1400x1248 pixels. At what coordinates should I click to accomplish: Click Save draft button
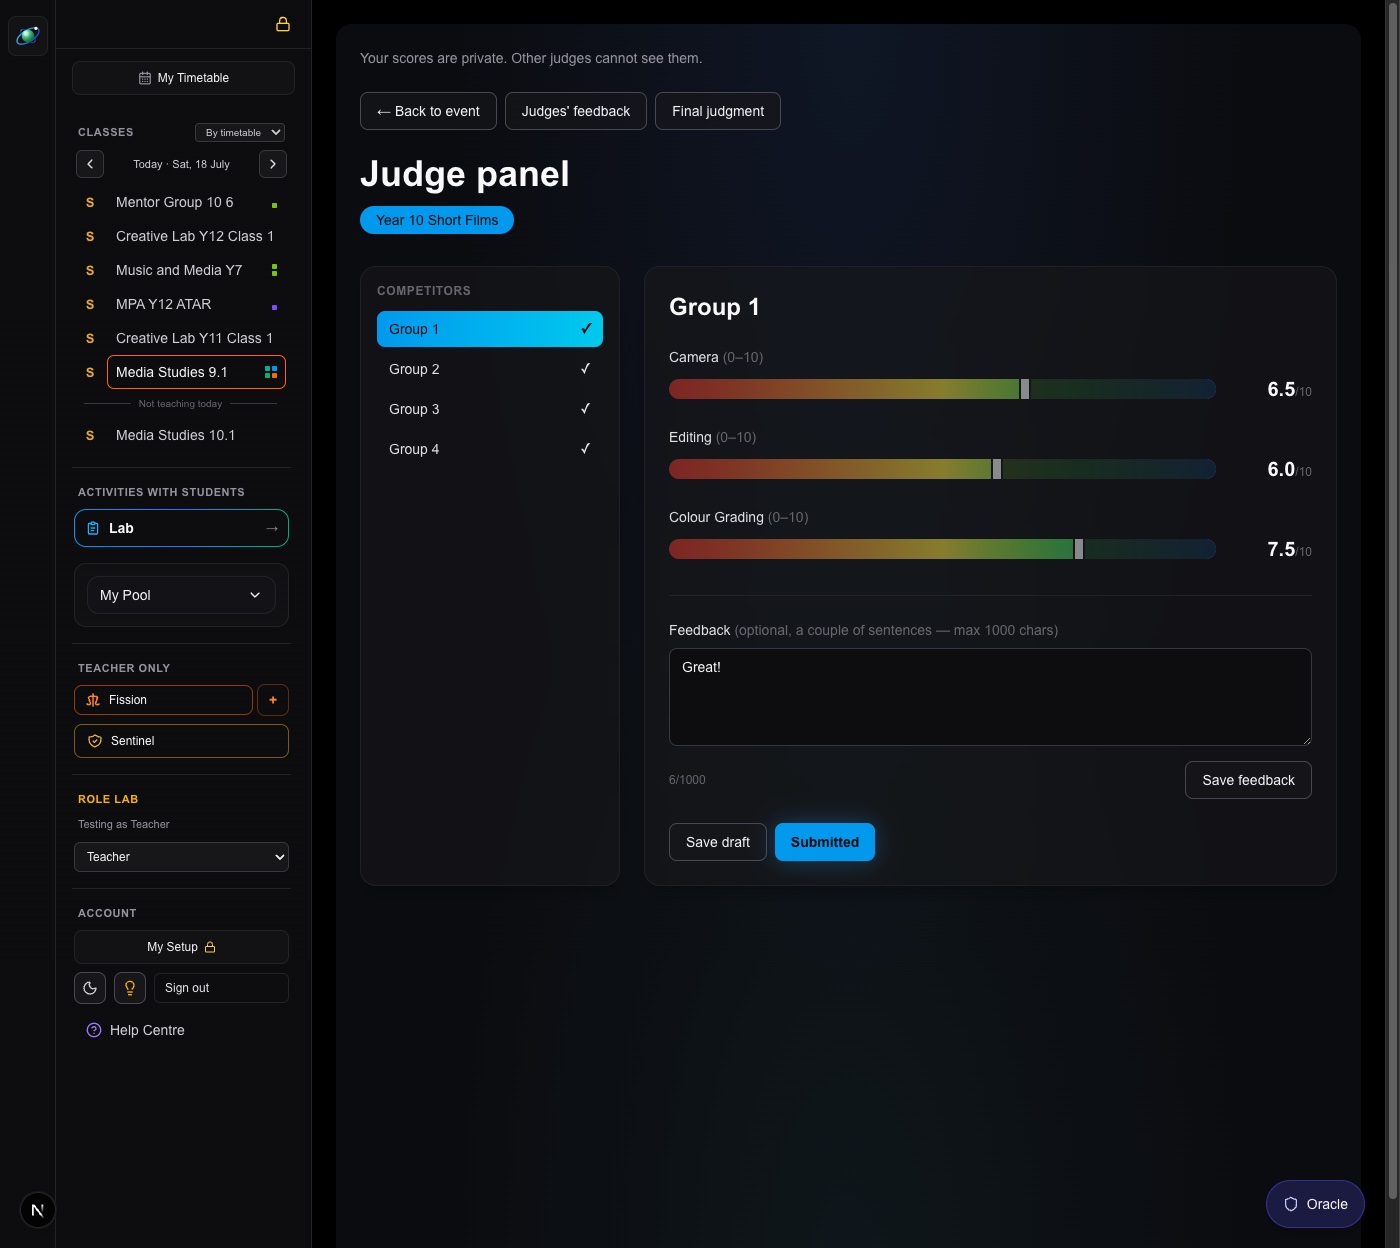click(718, 842)
